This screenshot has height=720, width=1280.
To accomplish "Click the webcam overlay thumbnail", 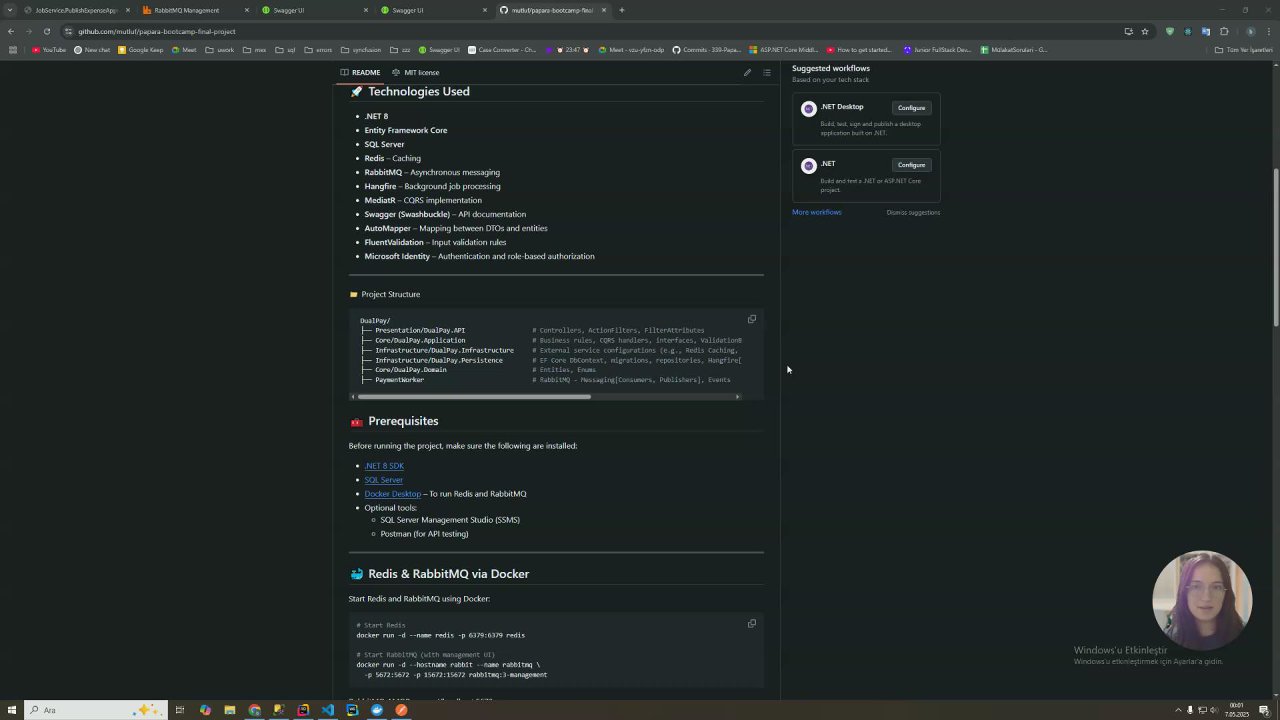I will click(1202, 600).
